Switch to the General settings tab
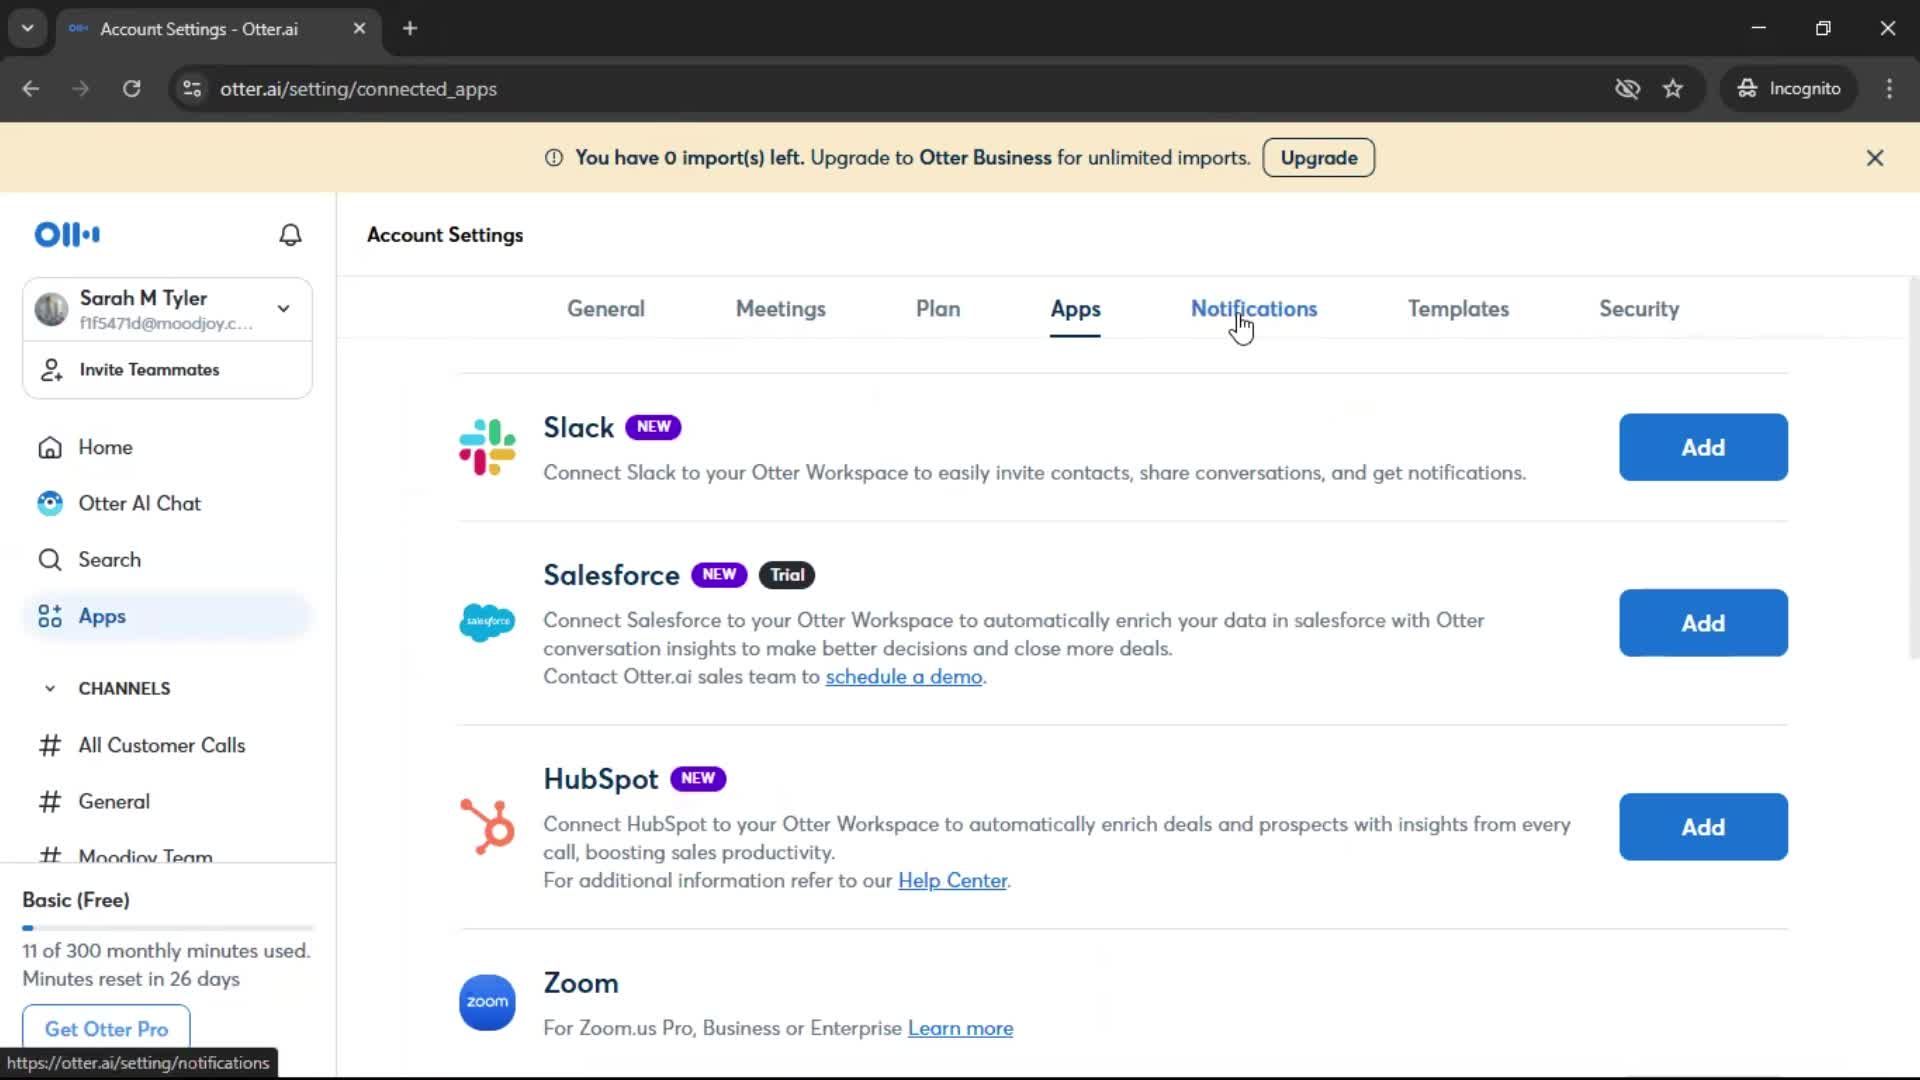The width and height of the screenshot is (1920, 1080). pos(606,309)
